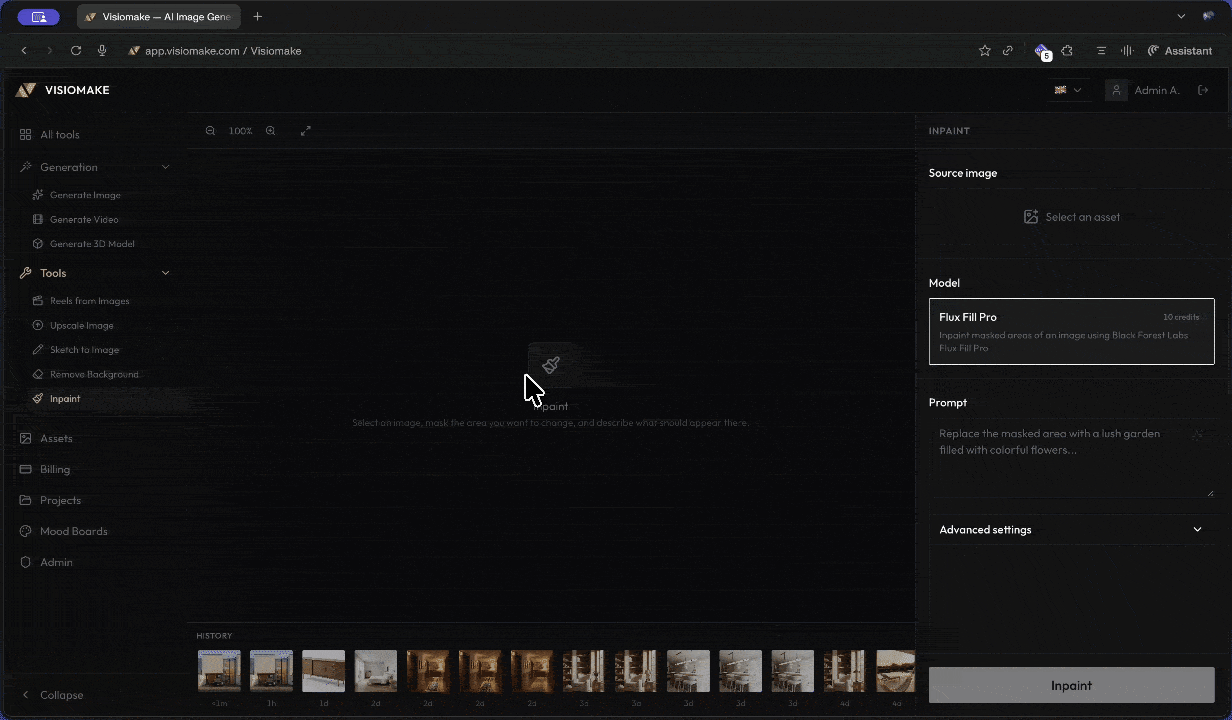Open the Mood Boards section
1232x720 pixels.
pyautogui.click(x=74, y=531)
